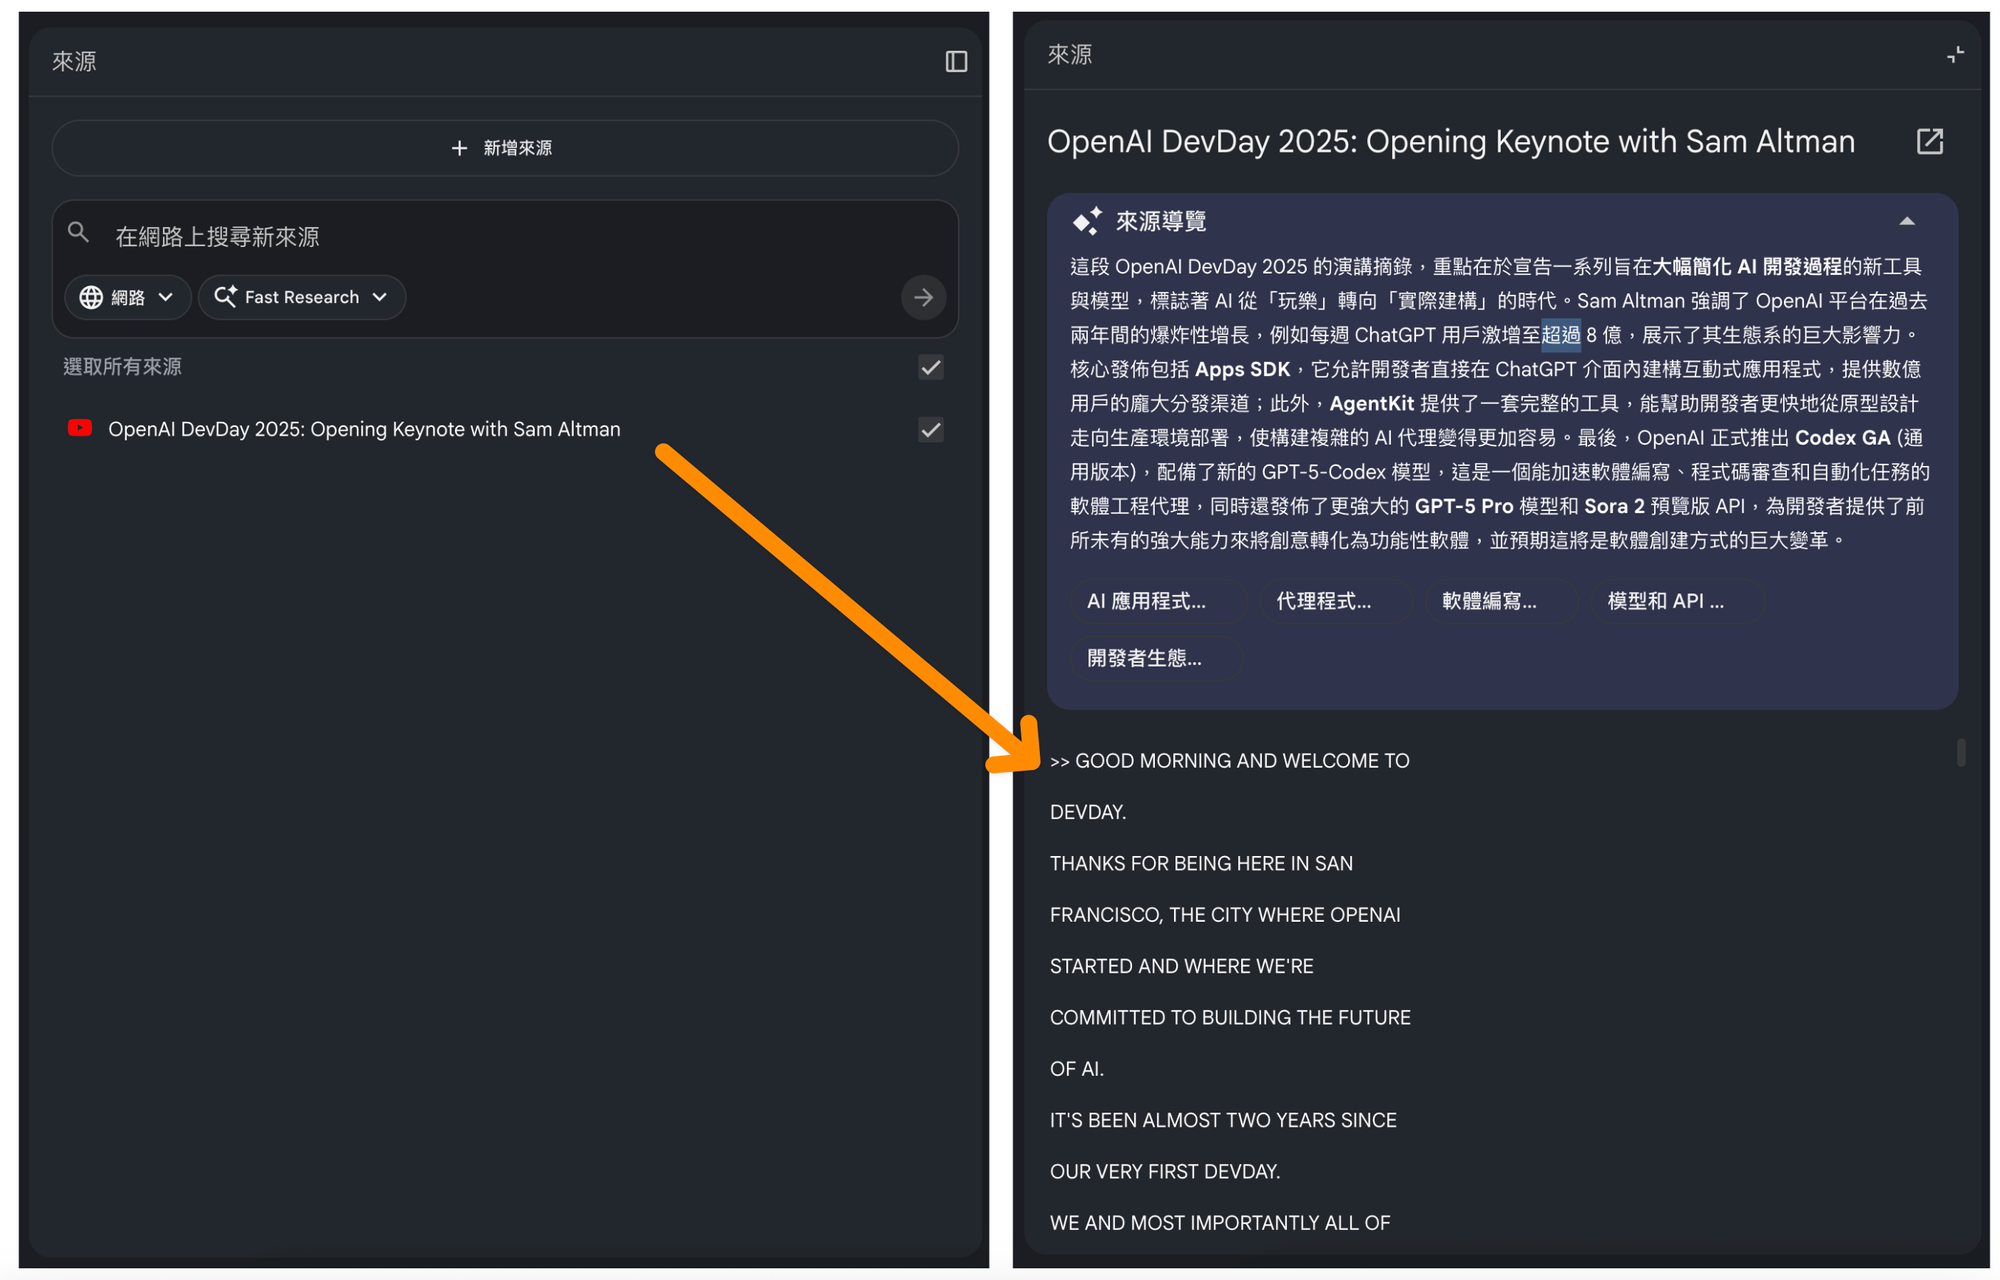The image size is (2000, 1280).
Task: Click the transcript scrollbar thumb
Action: [1960, 752]
